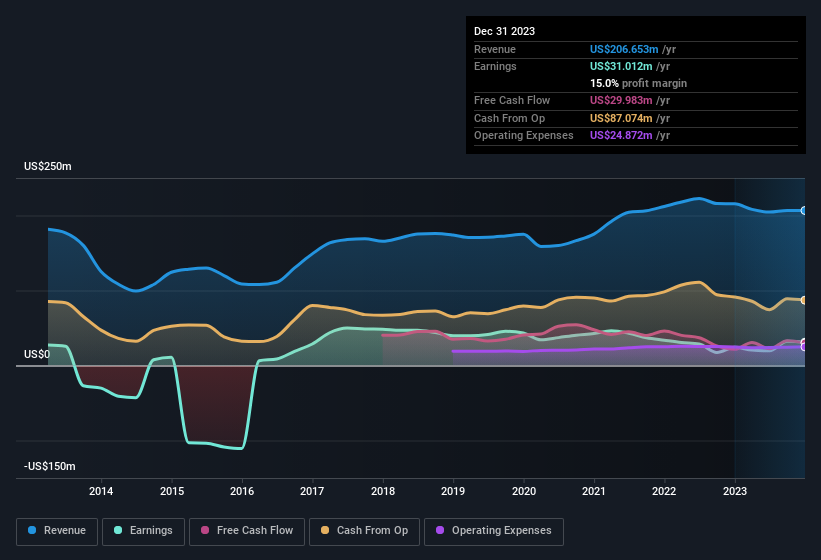The image size is (821, 560).
Task: Click the 15.0% profit margin text
Action: tap(638, 83)
